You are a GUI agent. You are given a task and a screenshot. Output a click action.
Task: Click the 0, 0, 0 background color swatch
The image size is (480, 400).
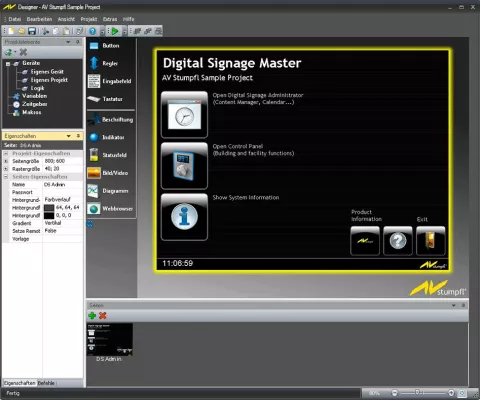49,215
